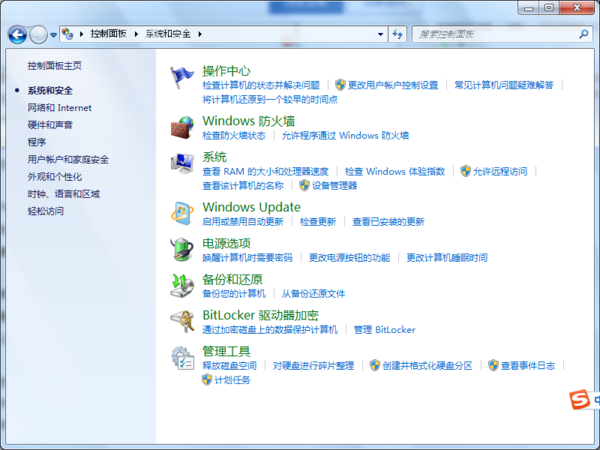Image resolution: width=600 pixels, height=450 pixels.
Task: Click shield icon beside 计划任务
Action: tap(207, 380)
